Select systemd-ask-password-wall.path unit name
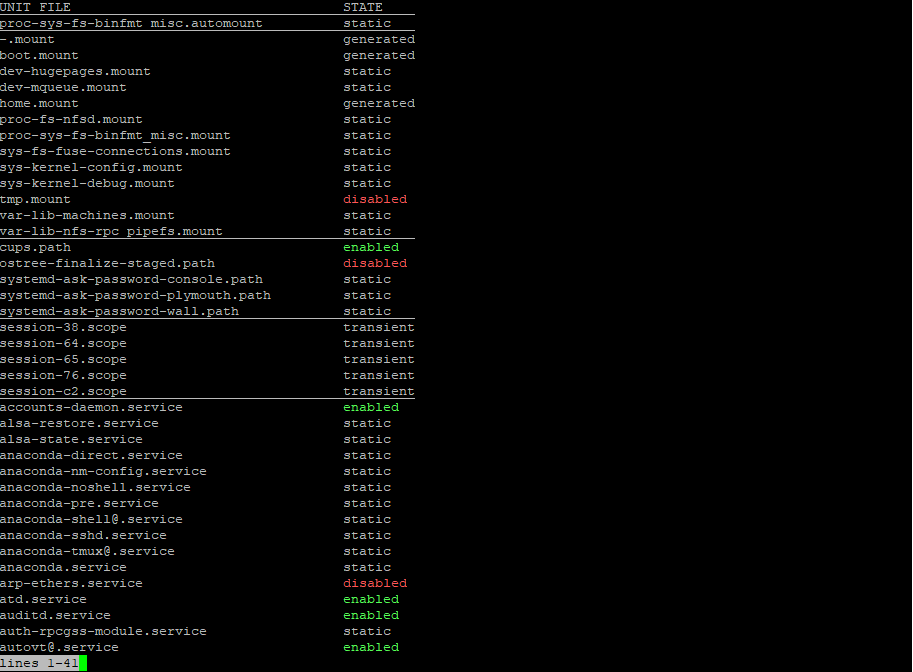This screenshot has height=672, width=913. pos(119,312)
